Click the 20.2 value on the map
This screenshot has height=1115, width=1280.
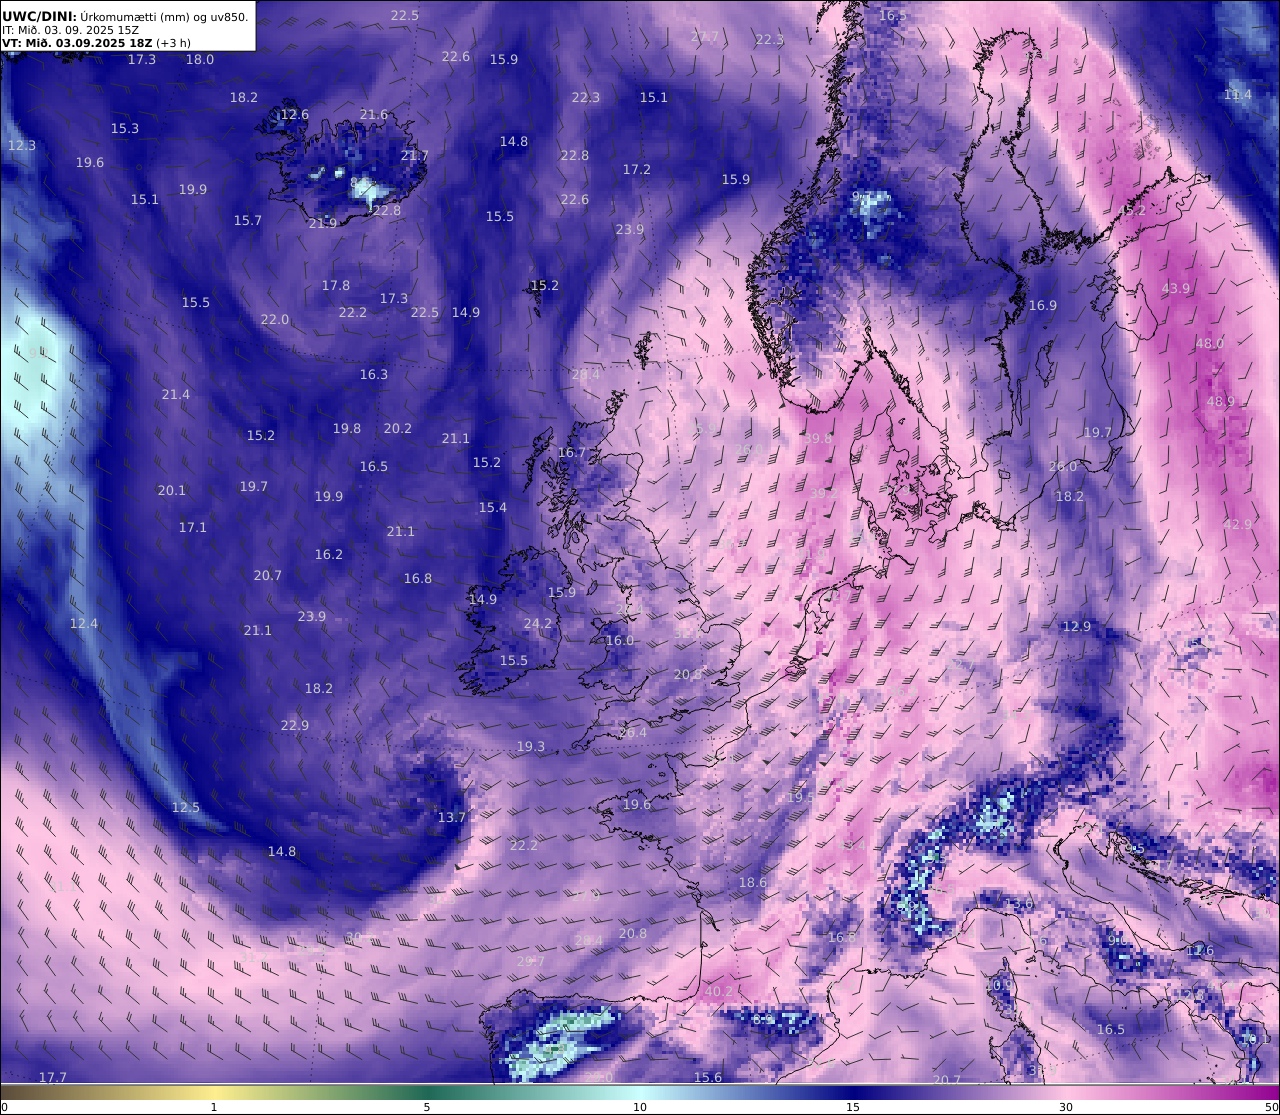pyautogui.click(x=398, y=428)
